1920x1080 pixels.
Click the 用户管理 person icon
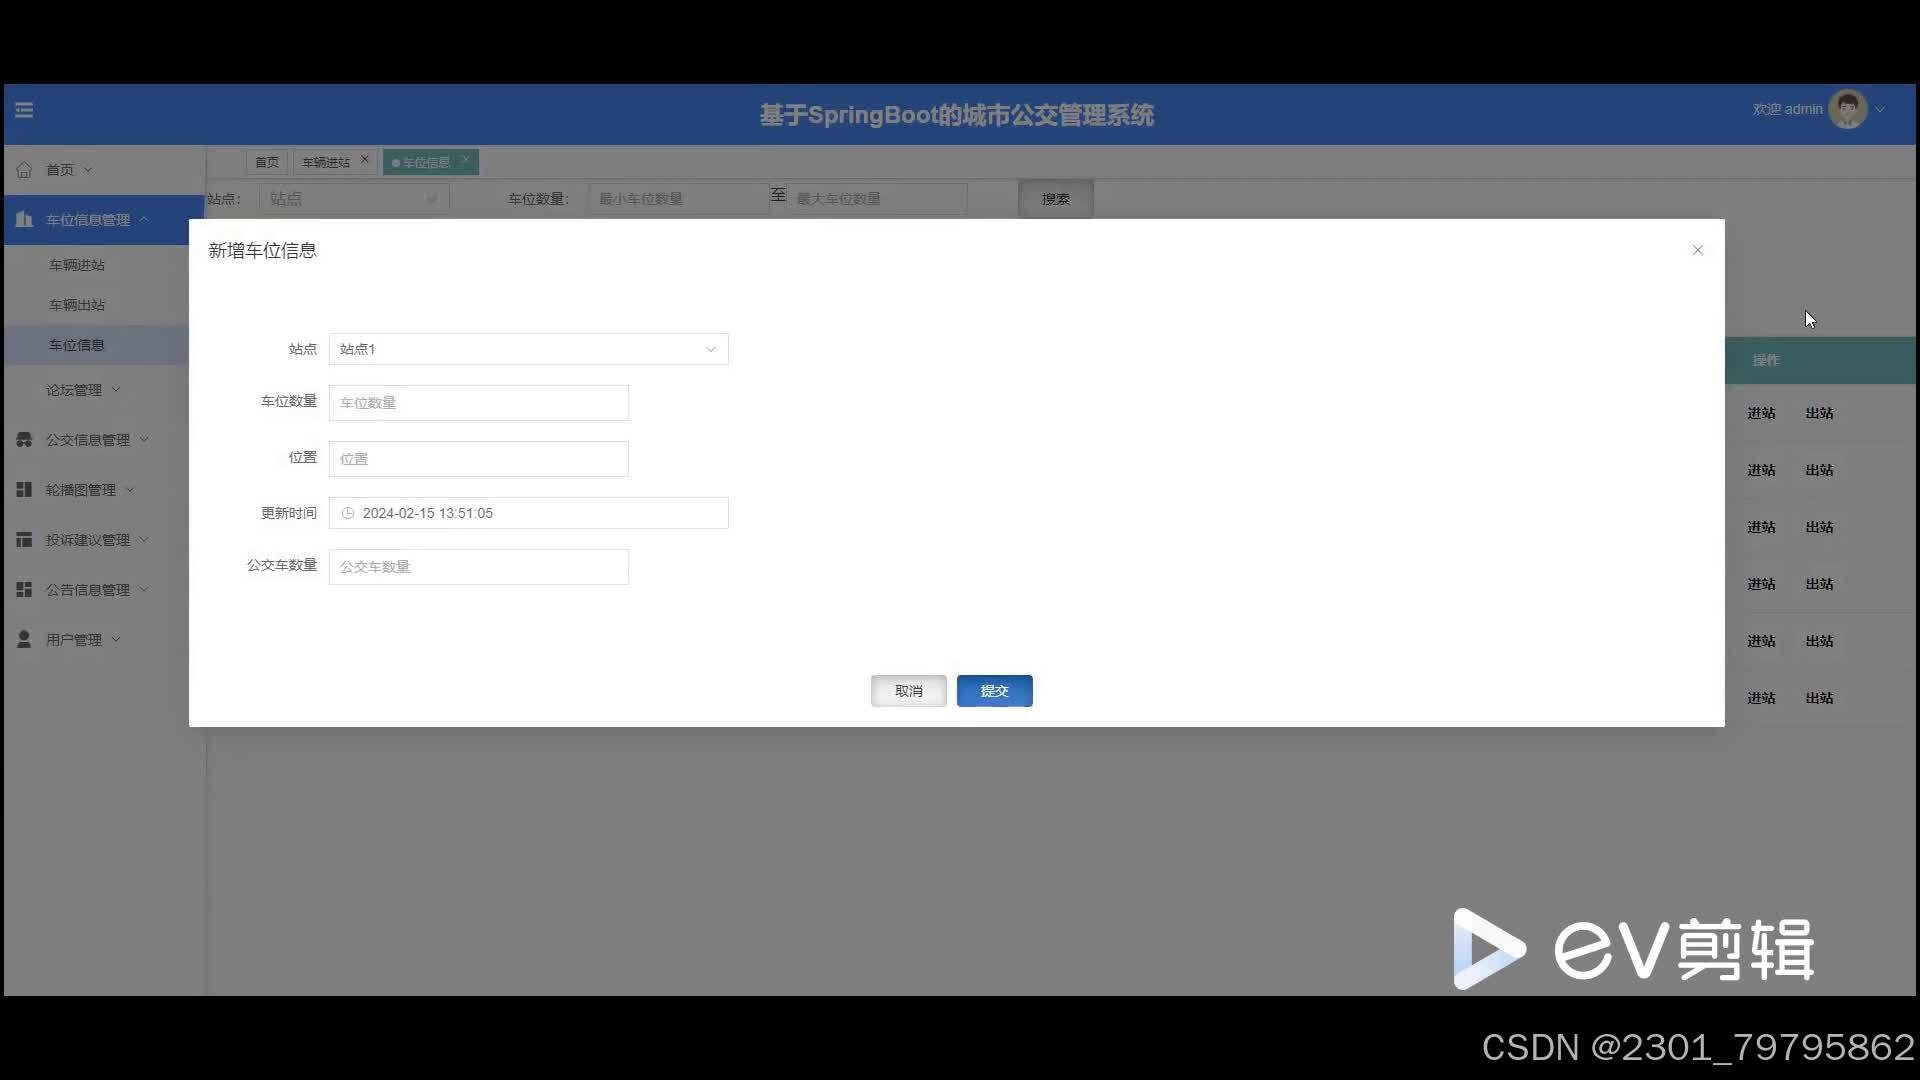24,640
